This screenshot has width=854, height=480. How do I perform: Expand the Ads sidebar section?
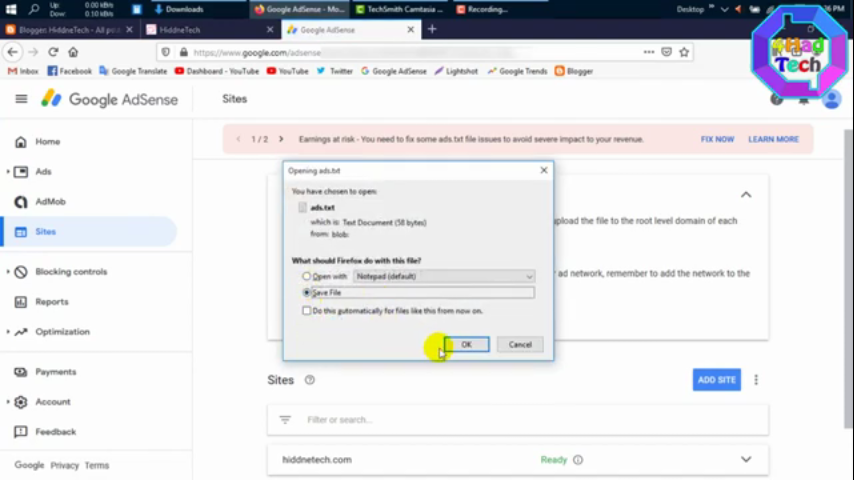tap(8, 172)
